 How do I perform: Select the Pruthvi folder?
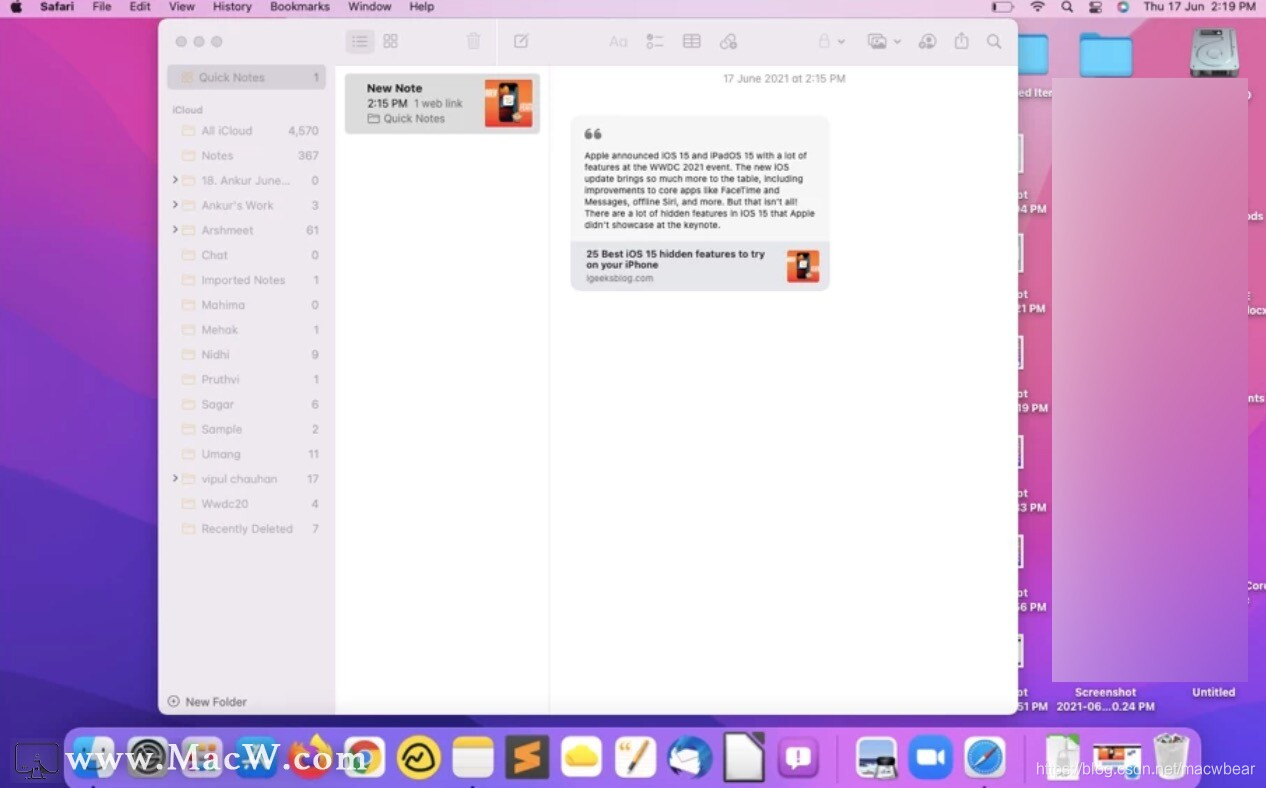pos(246,379)
